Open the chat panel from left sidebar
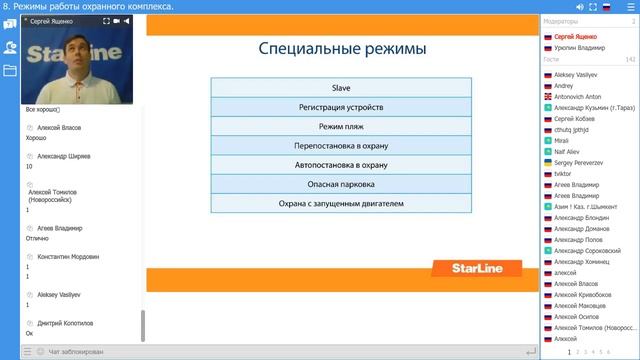The height and width of the screenshot is (360, 640). [10, 24]
